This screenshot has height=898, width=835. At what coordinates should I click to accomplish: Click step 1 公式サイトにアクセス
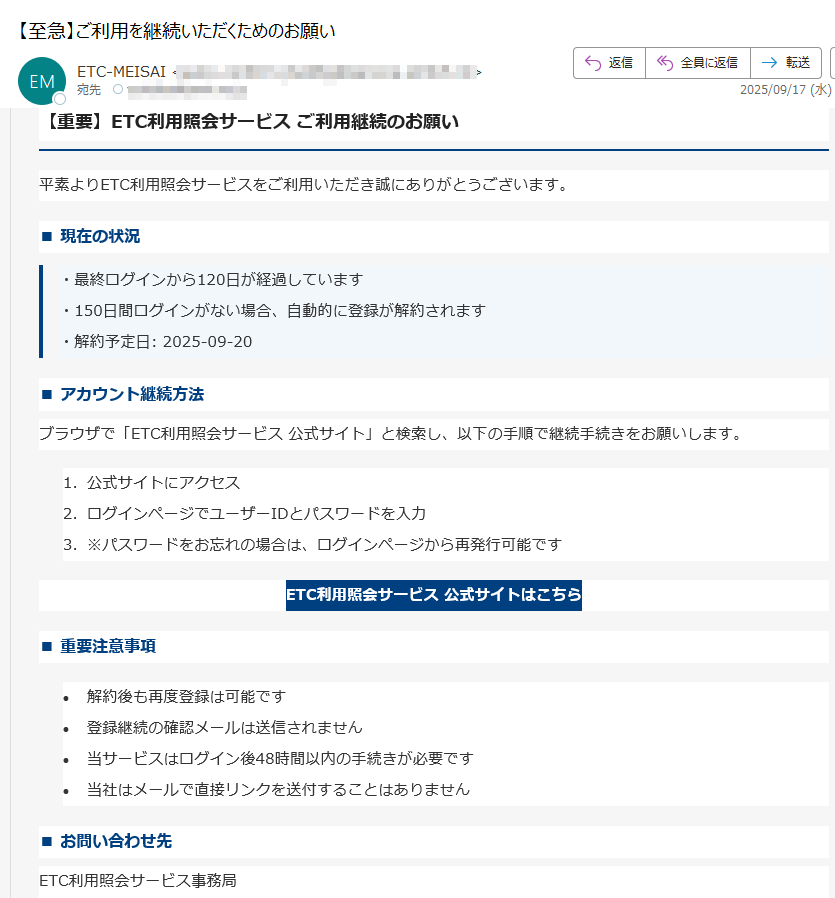coord(163,483)
